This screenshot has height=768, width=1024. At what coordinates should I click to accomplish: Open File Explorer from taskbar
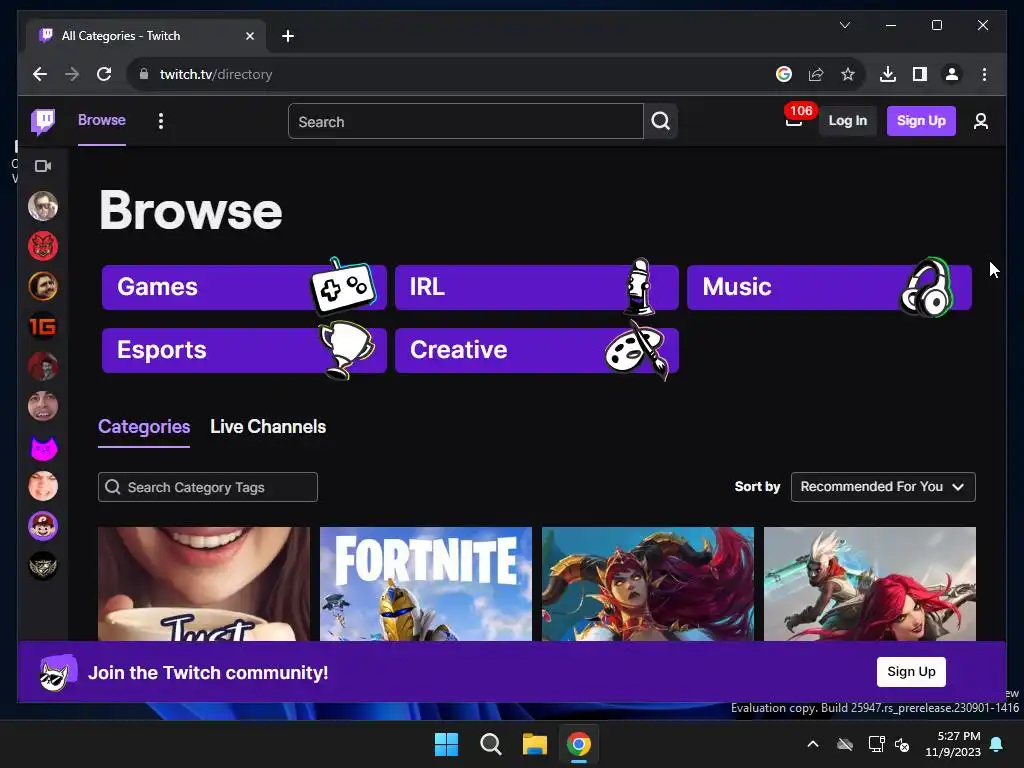[535, 744]
